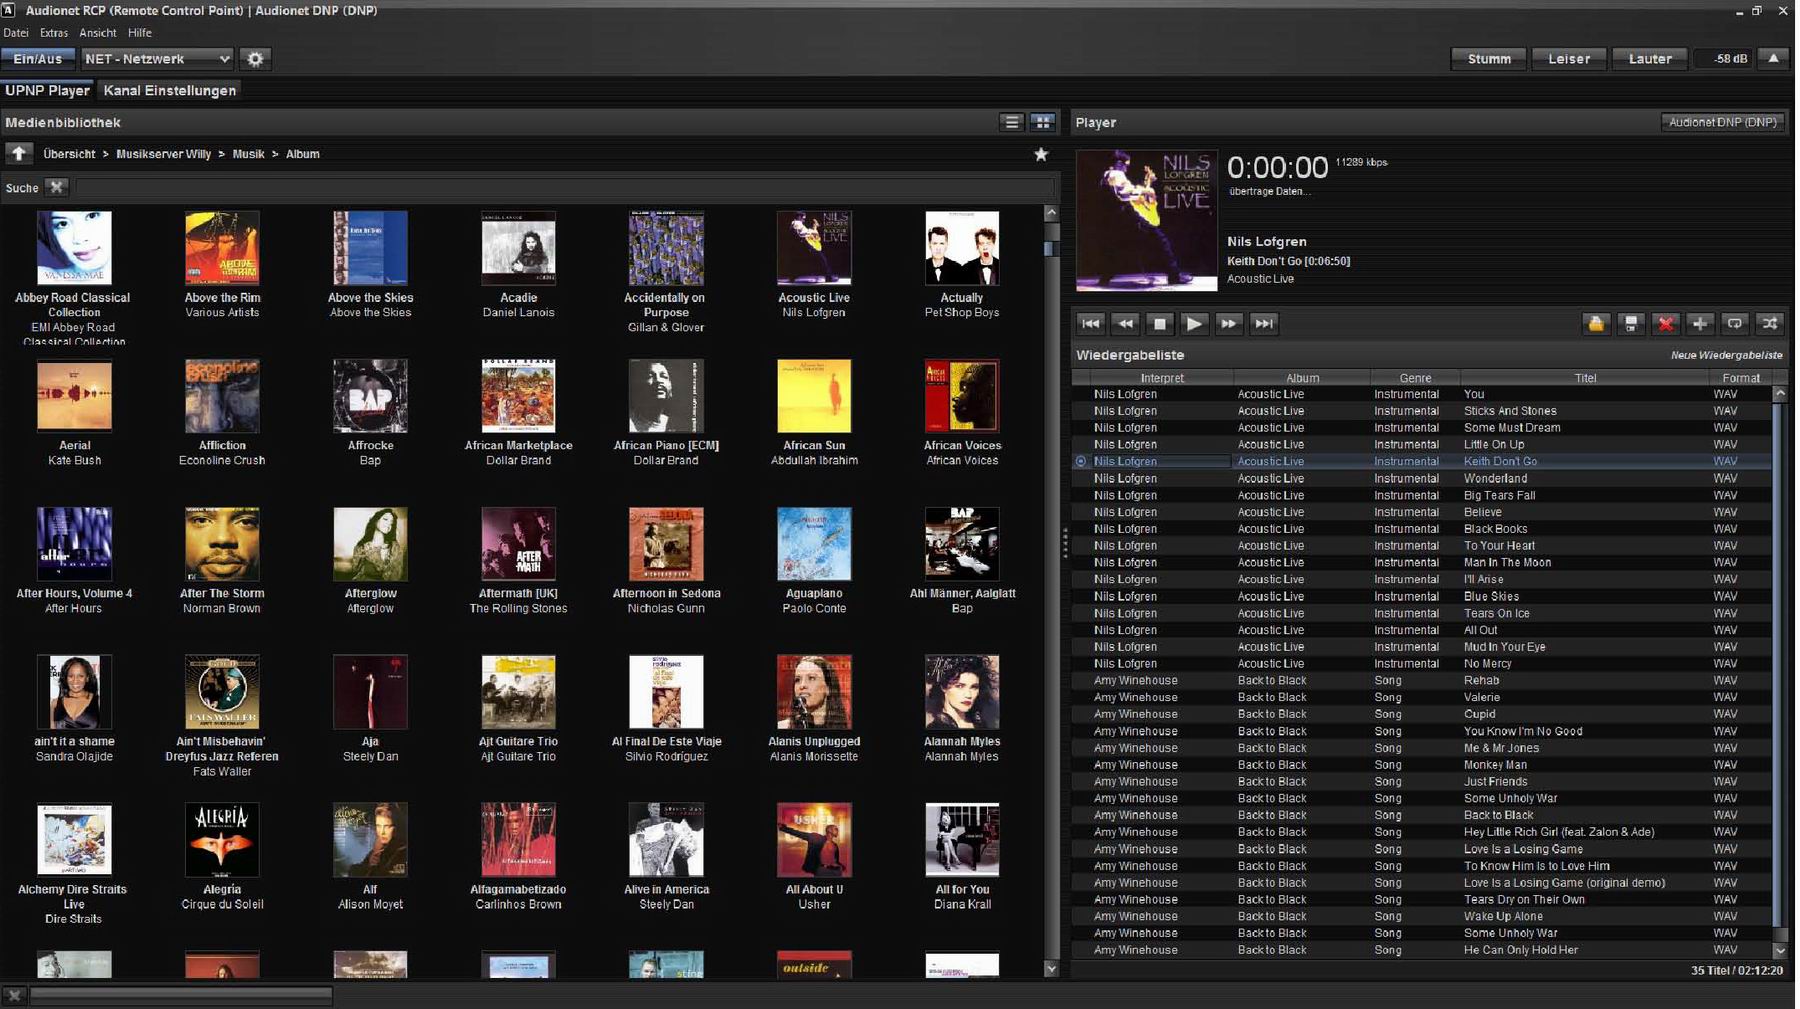The height and width of the screenshot is (1009, 1800).
Task: Add a track with the plus icon
Action: pos(1700,323)
